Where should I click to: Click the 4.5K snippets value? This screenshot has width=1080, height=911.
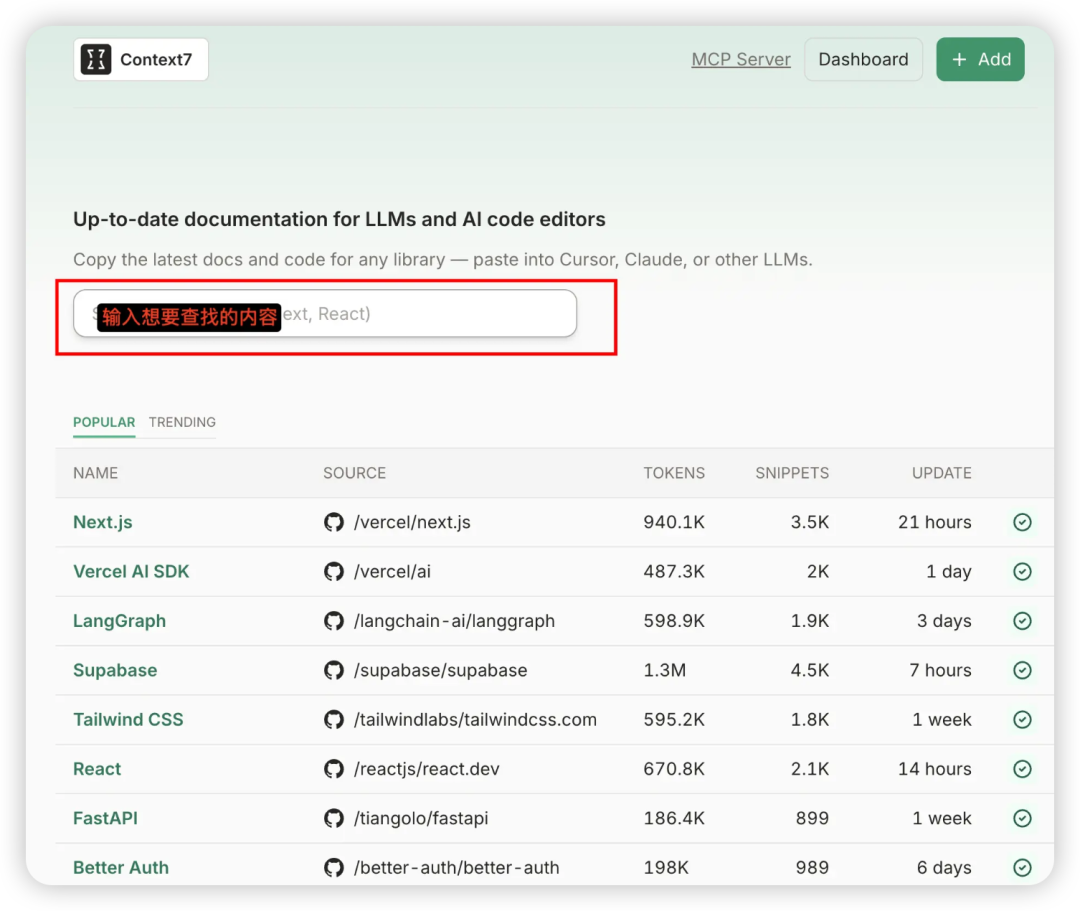coord(810,670)
